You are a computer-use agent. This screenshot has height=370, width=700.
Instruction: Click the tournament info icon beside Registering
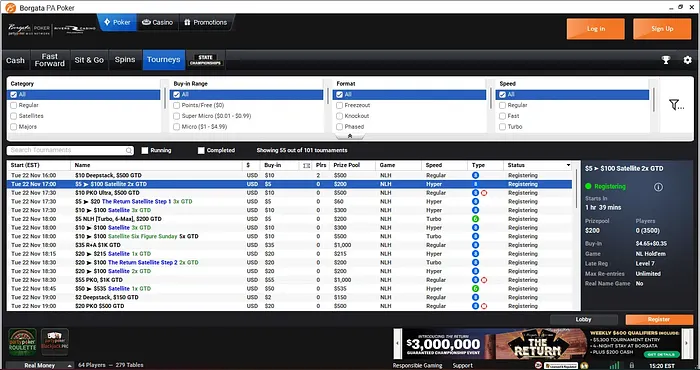tap(658, 187)
